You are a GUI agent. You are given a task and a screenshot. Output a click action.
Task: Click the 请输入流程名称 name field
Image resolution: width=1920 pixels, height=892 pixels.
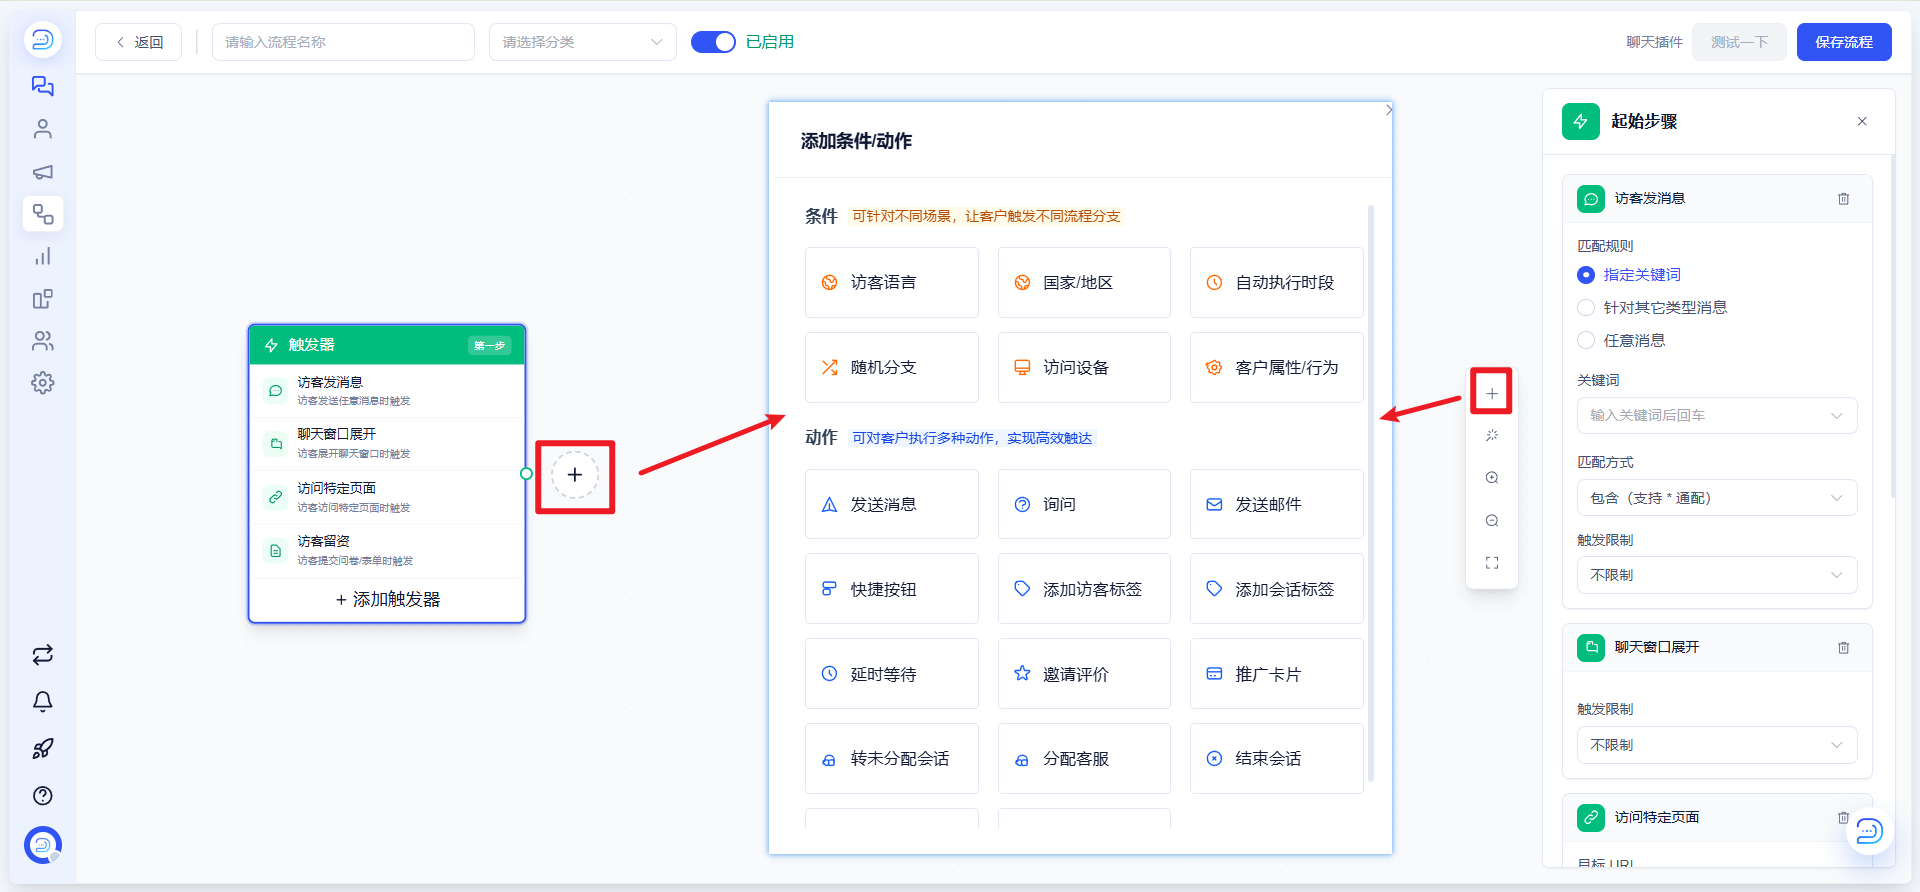point(343,42)
